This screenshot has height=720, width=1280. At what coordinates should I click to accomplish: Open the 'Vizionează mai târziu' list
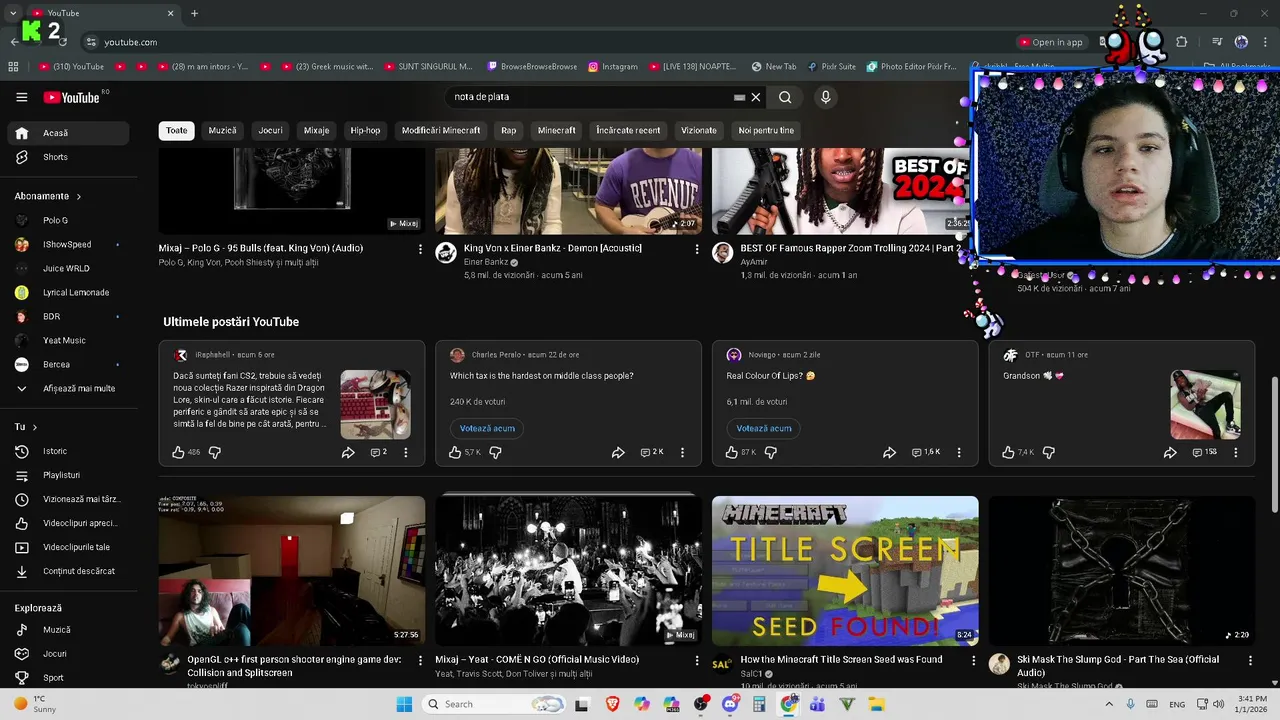[68, 499]
